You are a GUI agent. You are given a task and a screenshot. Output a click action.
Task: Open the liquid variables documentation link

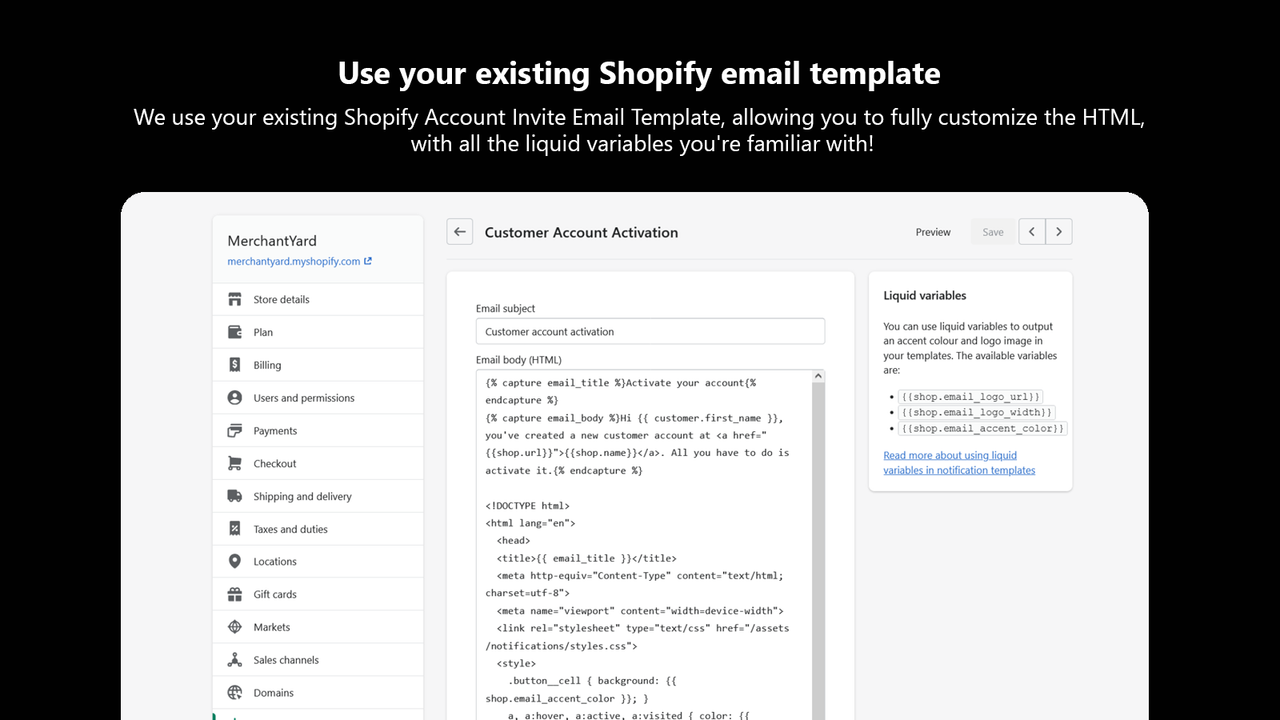click(950, 462)
